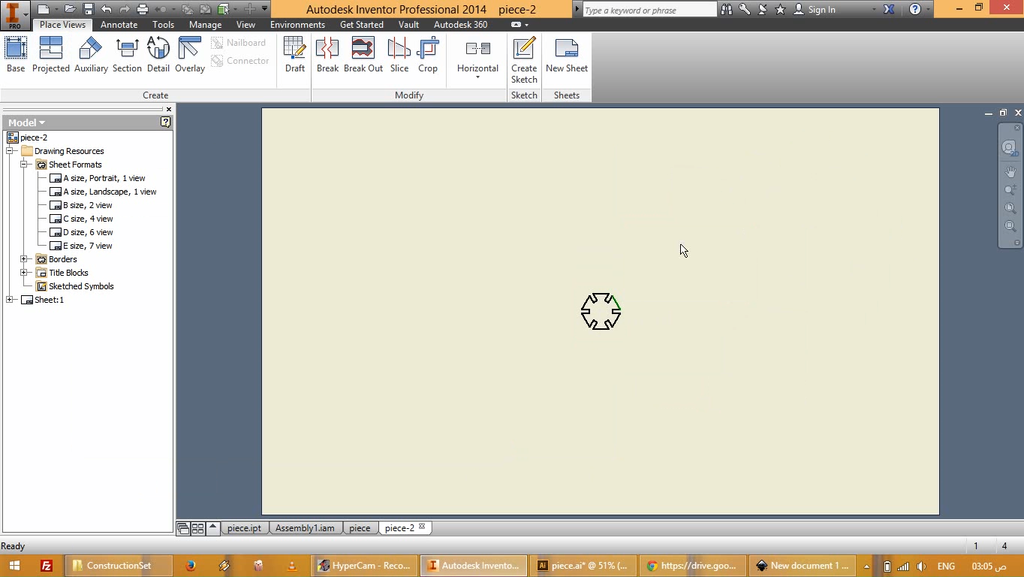Viewport: 1024px width, 577px height.
Task: Click the binoculars search icon
Action: pos(726,9)
